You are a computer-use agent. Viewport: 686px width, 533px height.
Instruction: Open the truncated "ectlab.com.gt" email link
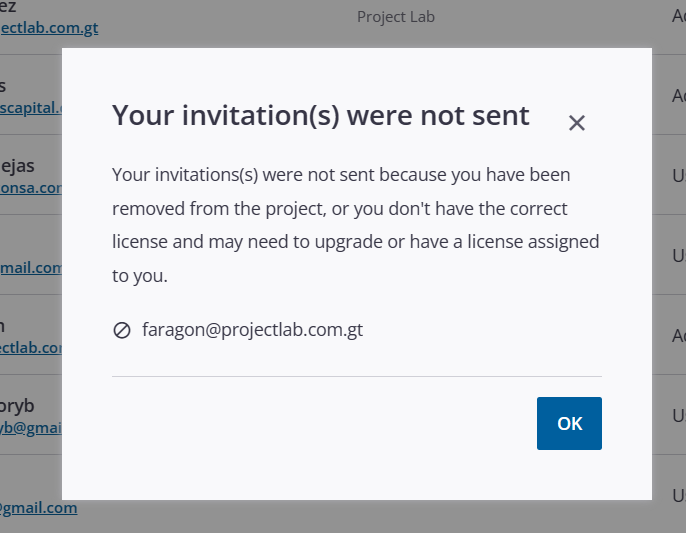49,28
